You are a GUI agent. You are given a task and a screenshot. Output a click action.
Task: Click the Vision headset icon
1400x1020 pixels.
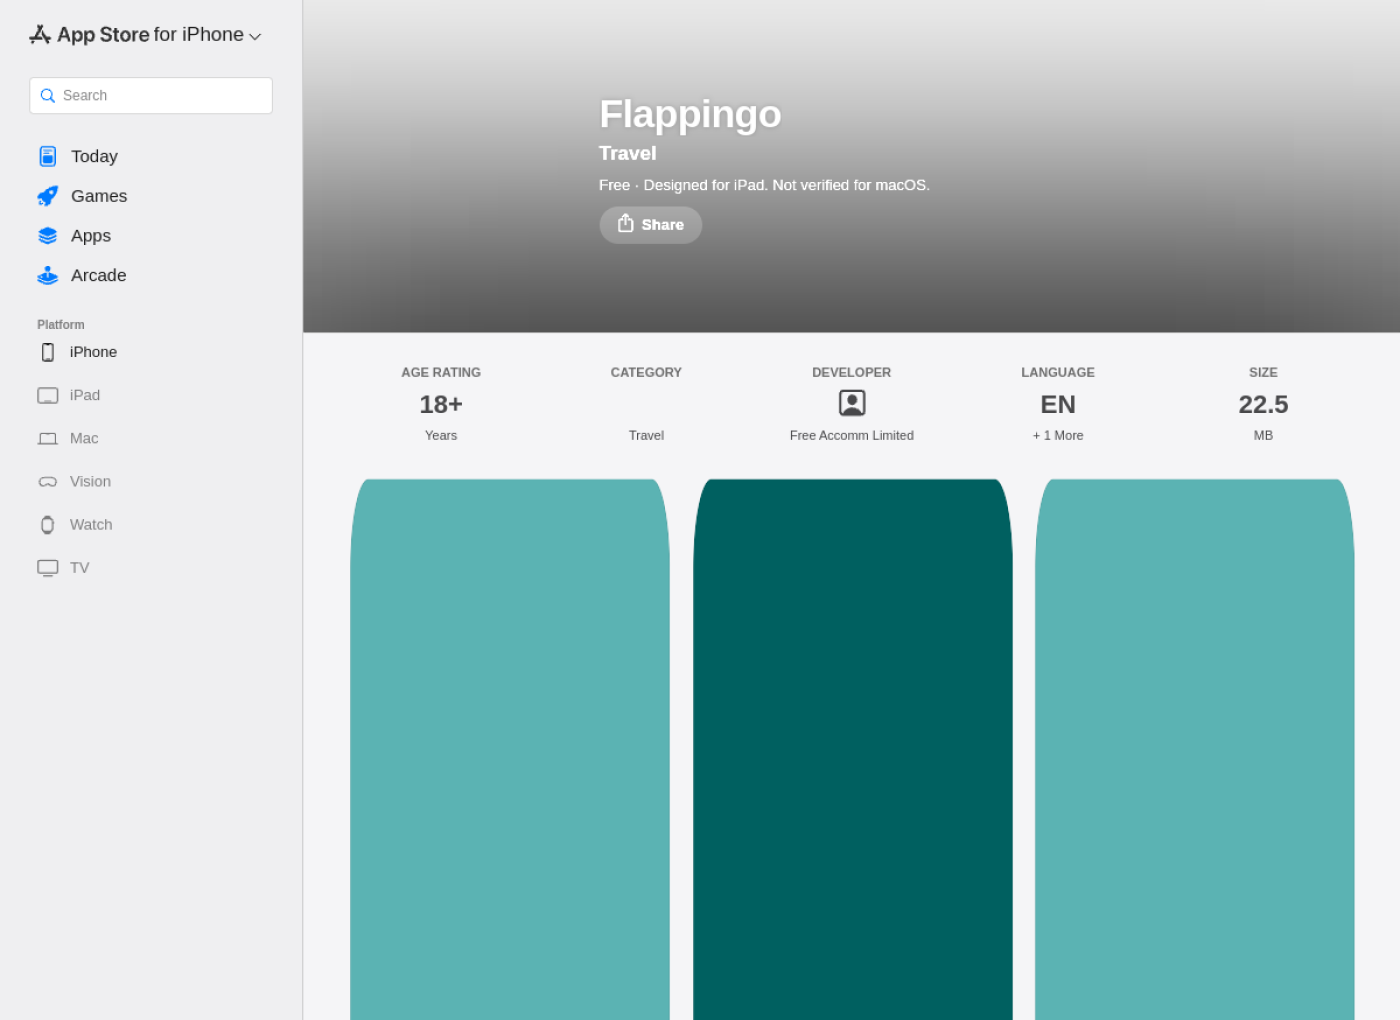[47, 482]
